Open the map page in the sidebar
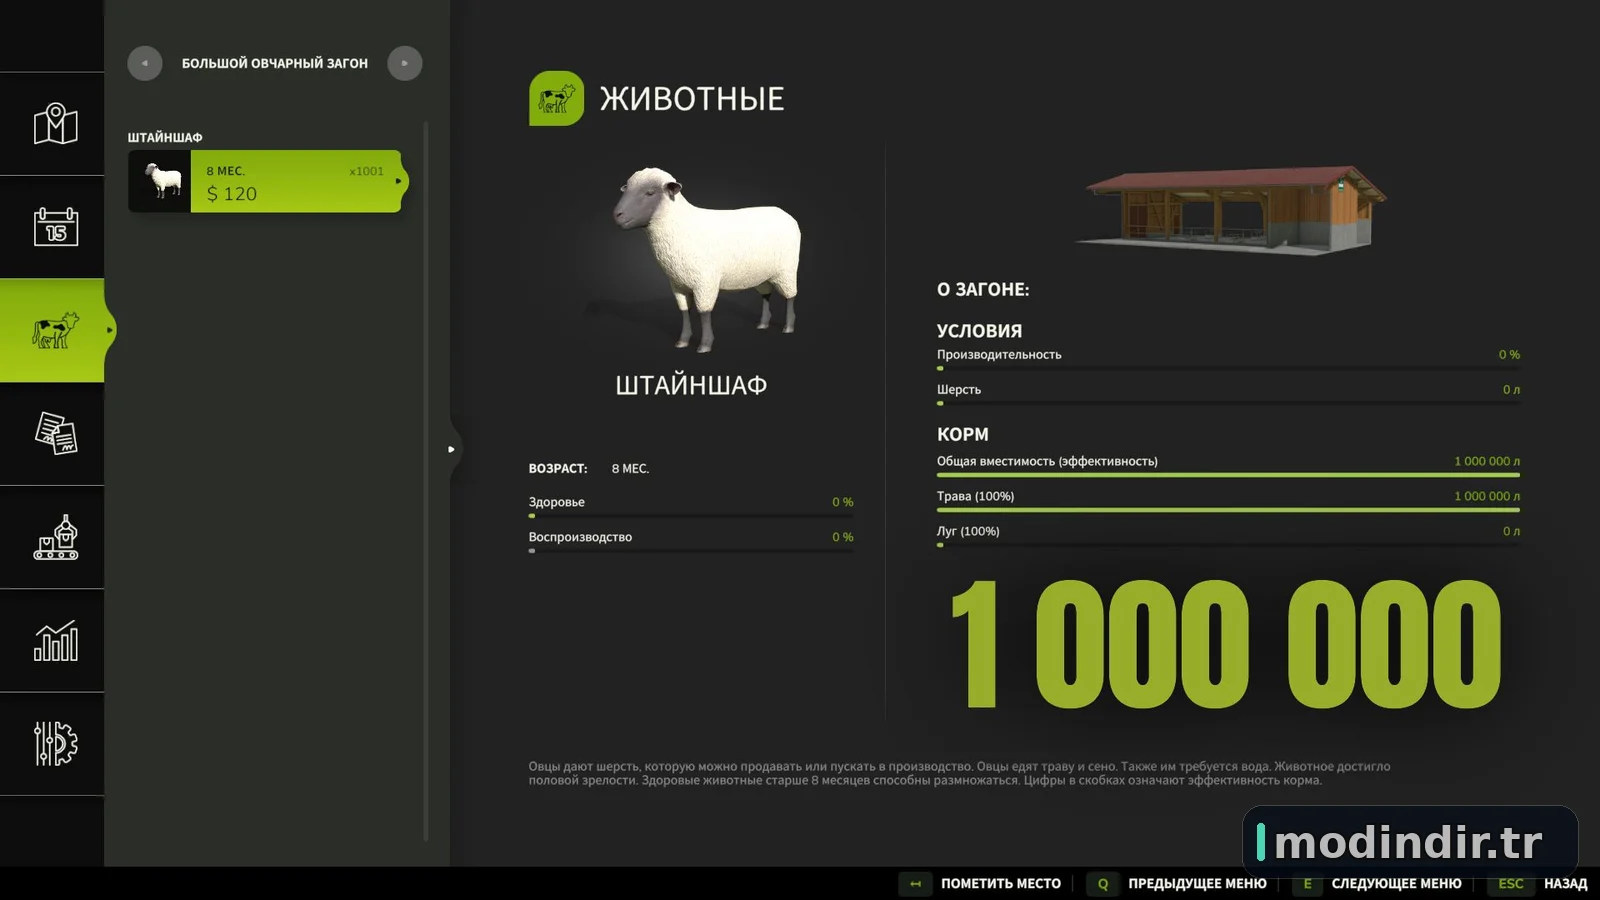The width and height of the screenshot is (1600, 900). tap(55, 124)
